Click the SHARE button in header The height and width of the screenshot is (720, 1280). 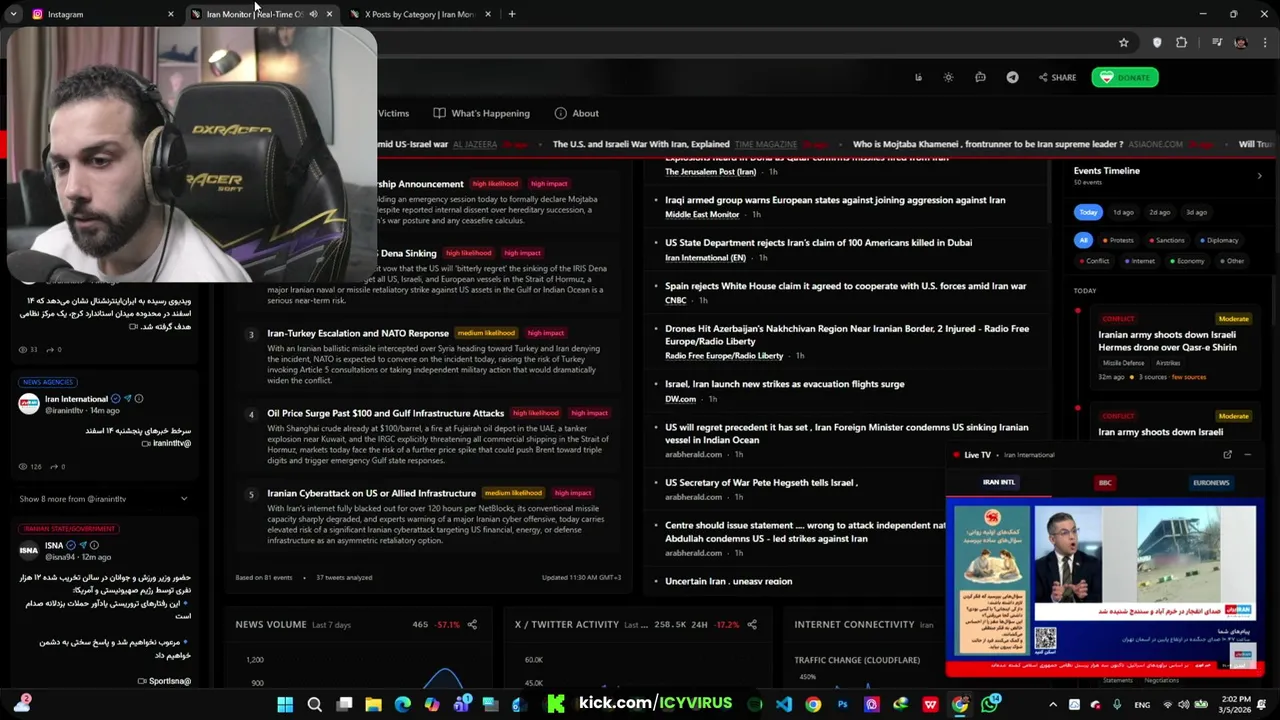1057,77
